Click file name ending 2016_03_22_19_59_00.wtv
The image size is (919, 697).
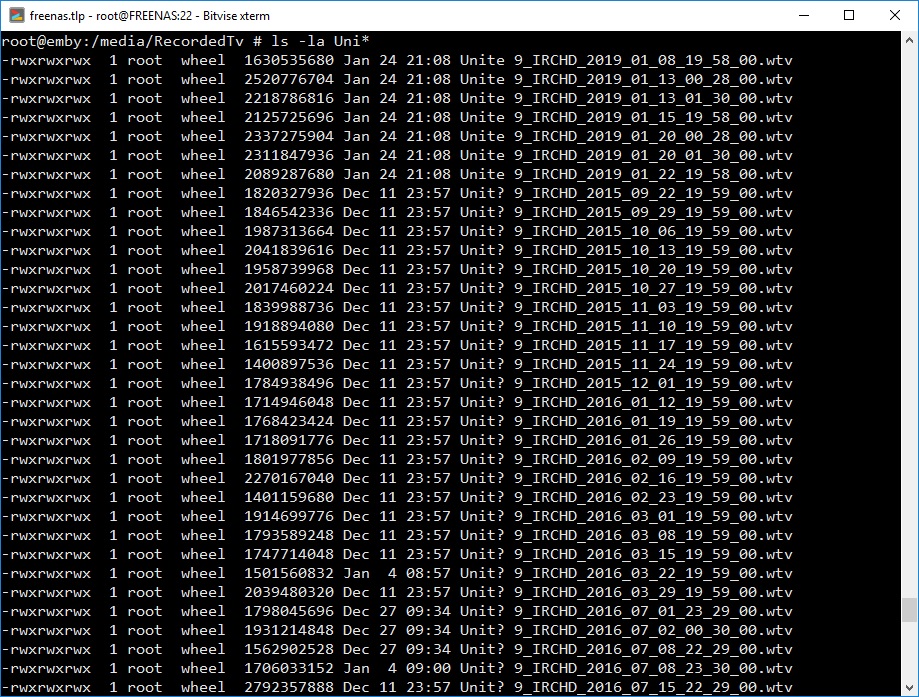(626, 573)
